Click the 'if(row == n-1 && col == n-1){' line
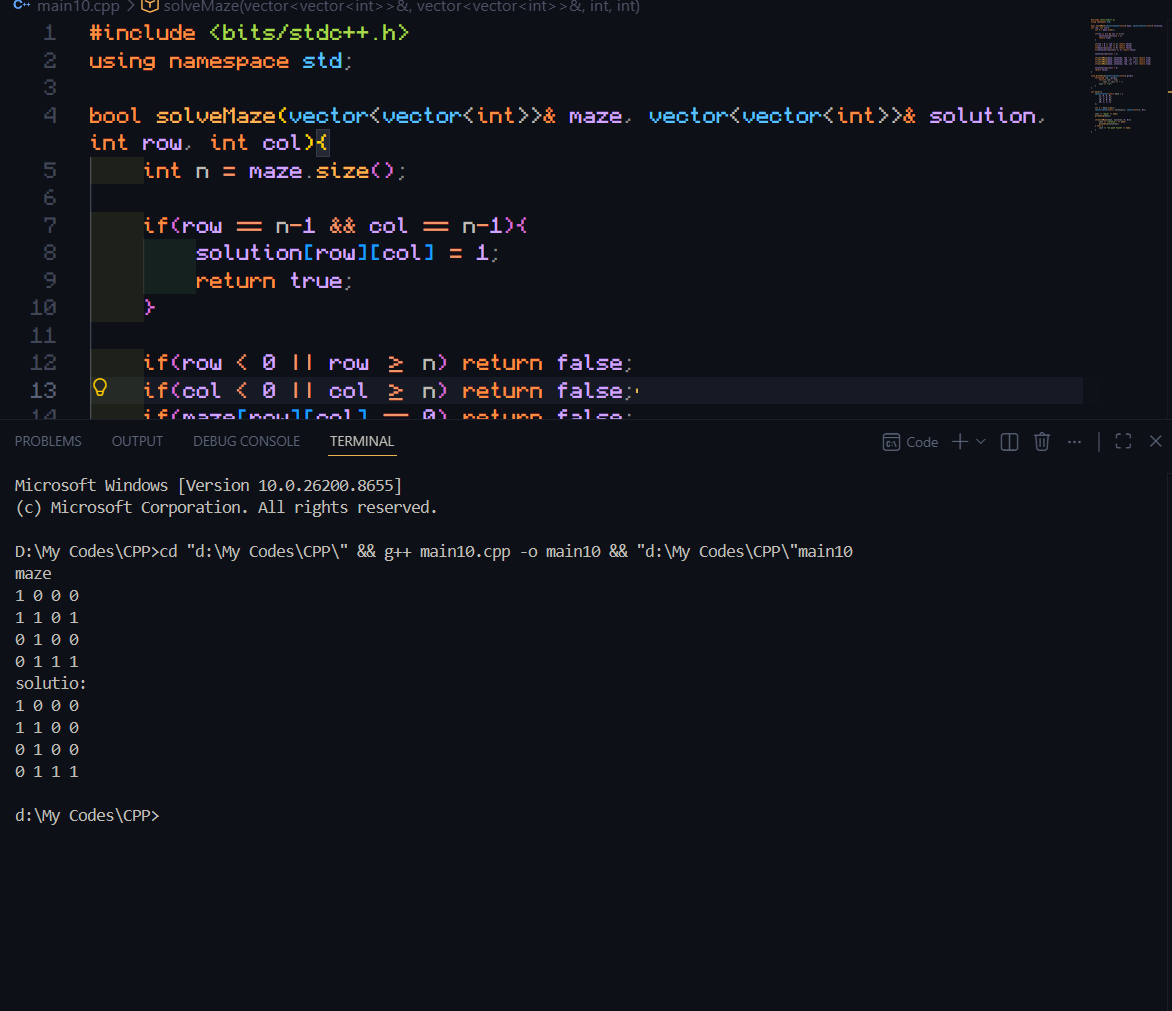This screenshot has height=1011, width=1172. pyautogui.click(x=335, y=225)
